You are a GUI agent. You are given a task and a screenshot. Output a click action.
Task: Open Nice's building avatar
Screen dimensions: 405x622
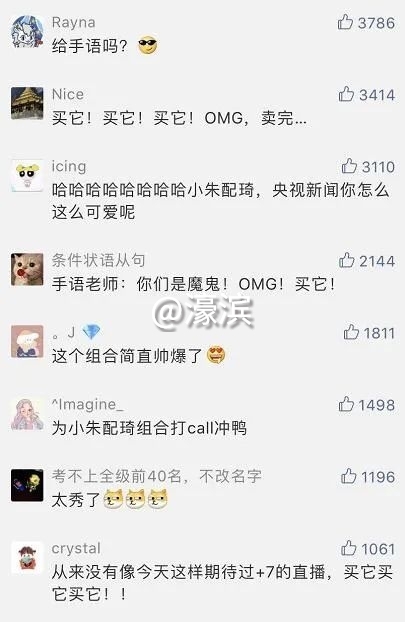(27, 103)
